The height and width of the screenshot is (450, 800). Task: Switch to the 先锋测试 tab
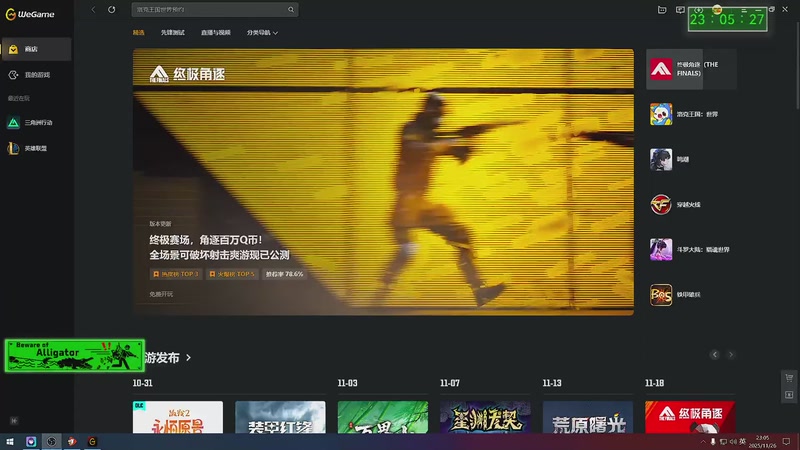click(172, 33)
